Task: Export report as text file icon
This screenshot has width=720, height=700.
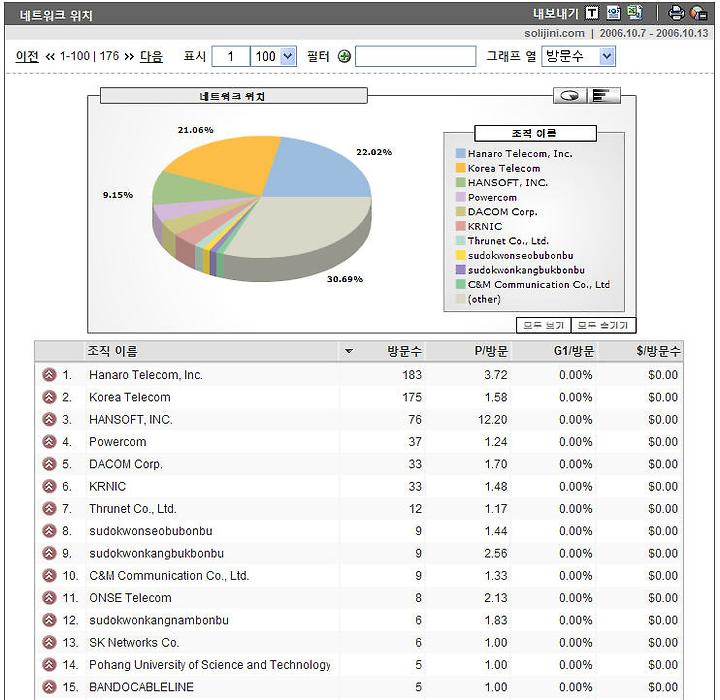Action: click(x=592, y=13)
